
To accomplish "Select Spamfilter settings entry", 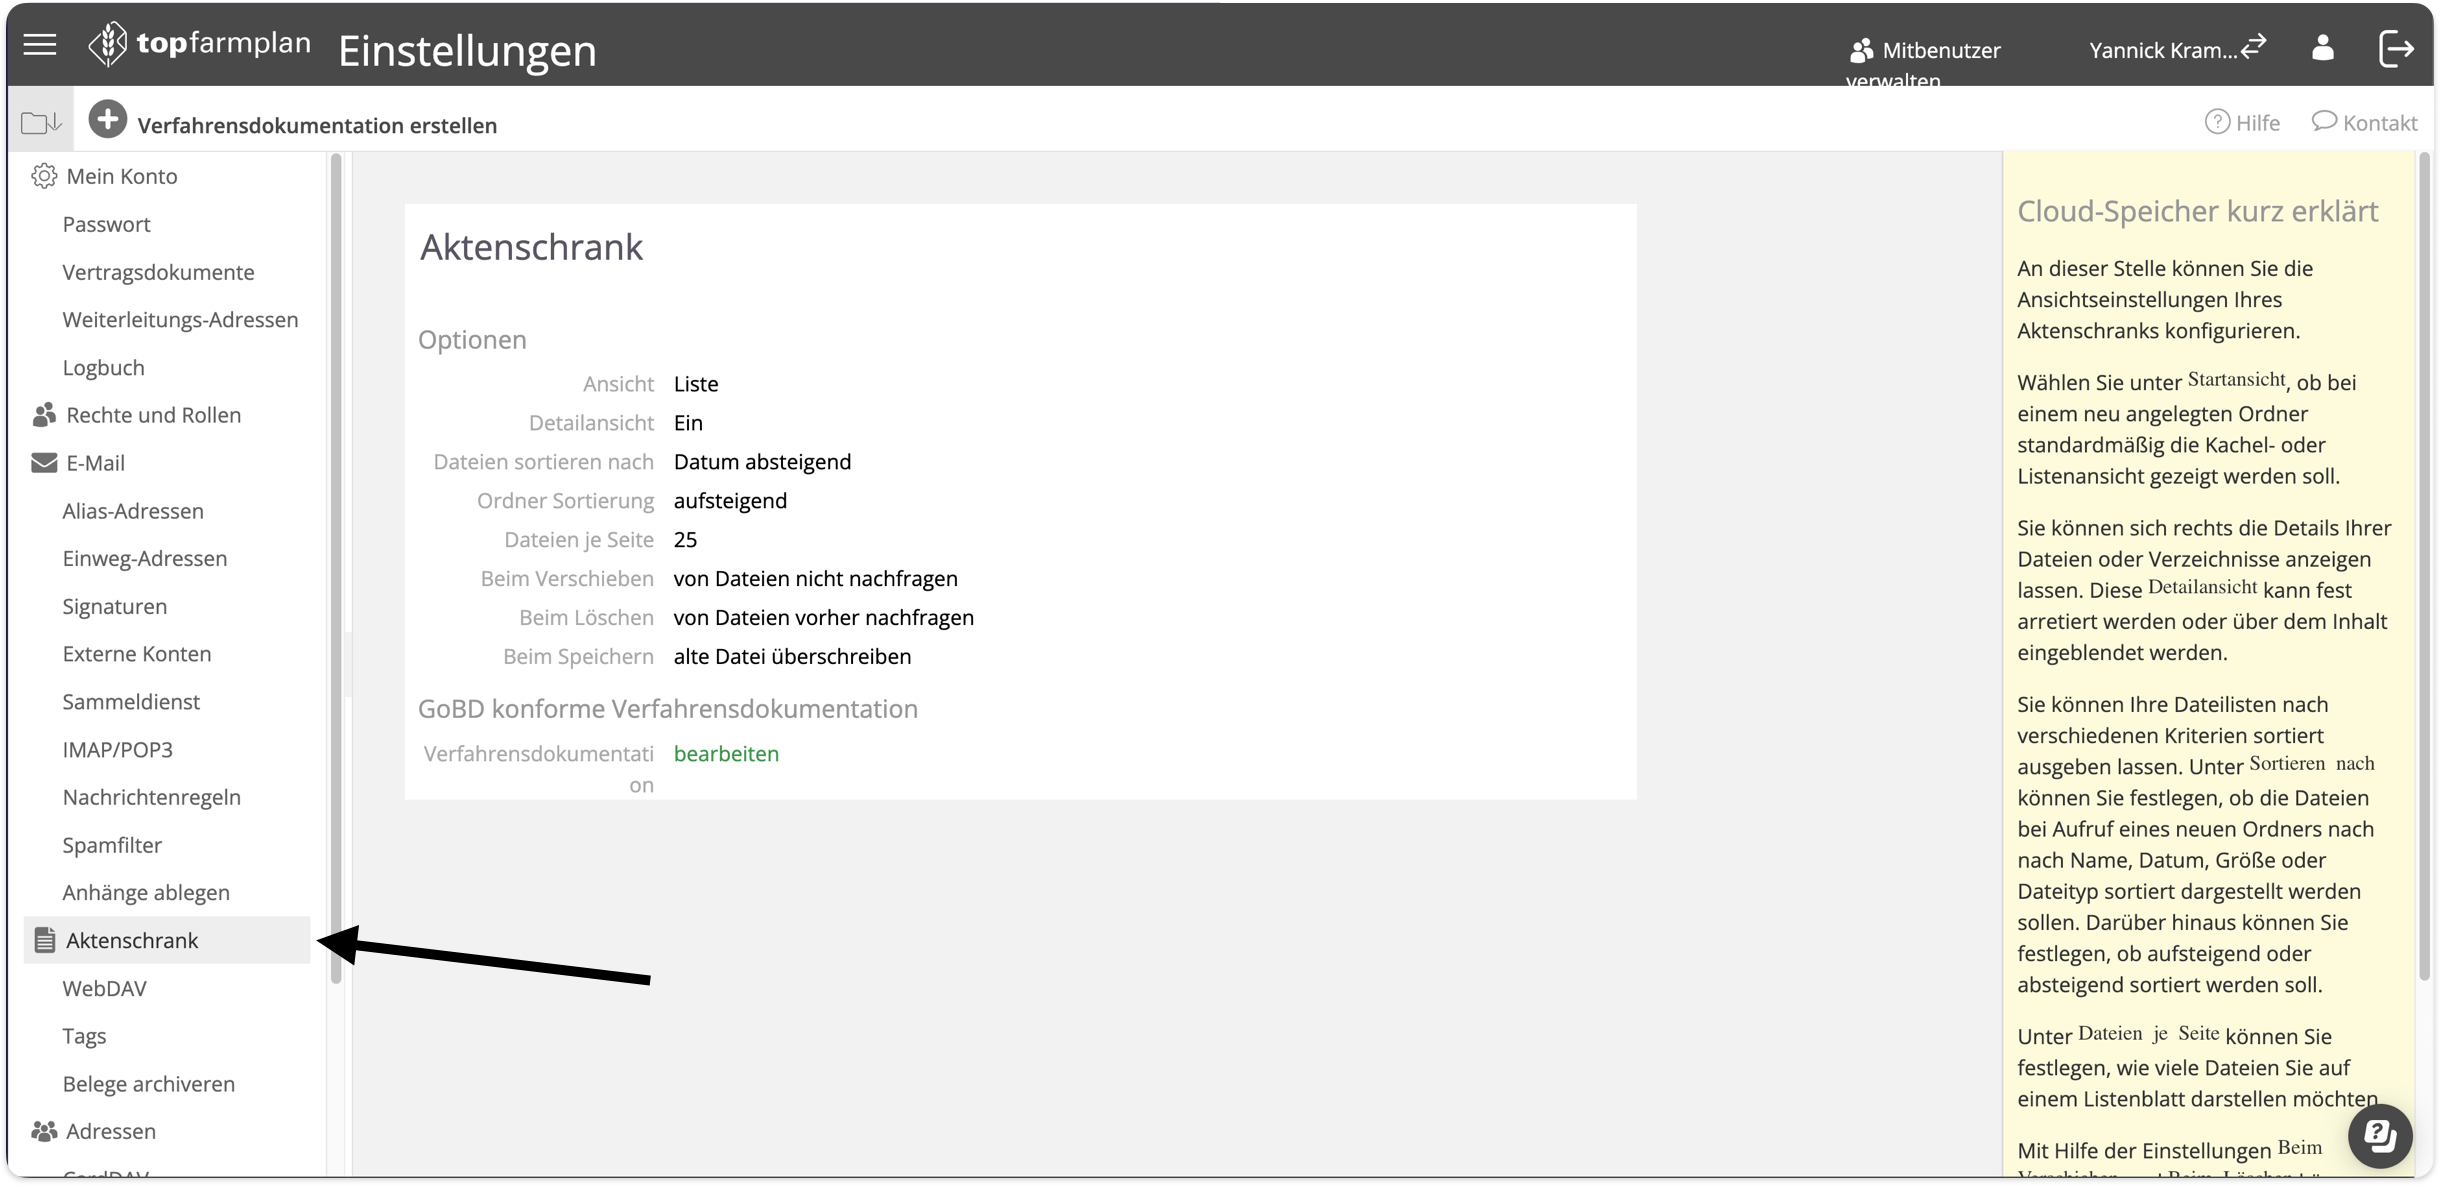I will (x=112, y=845).
